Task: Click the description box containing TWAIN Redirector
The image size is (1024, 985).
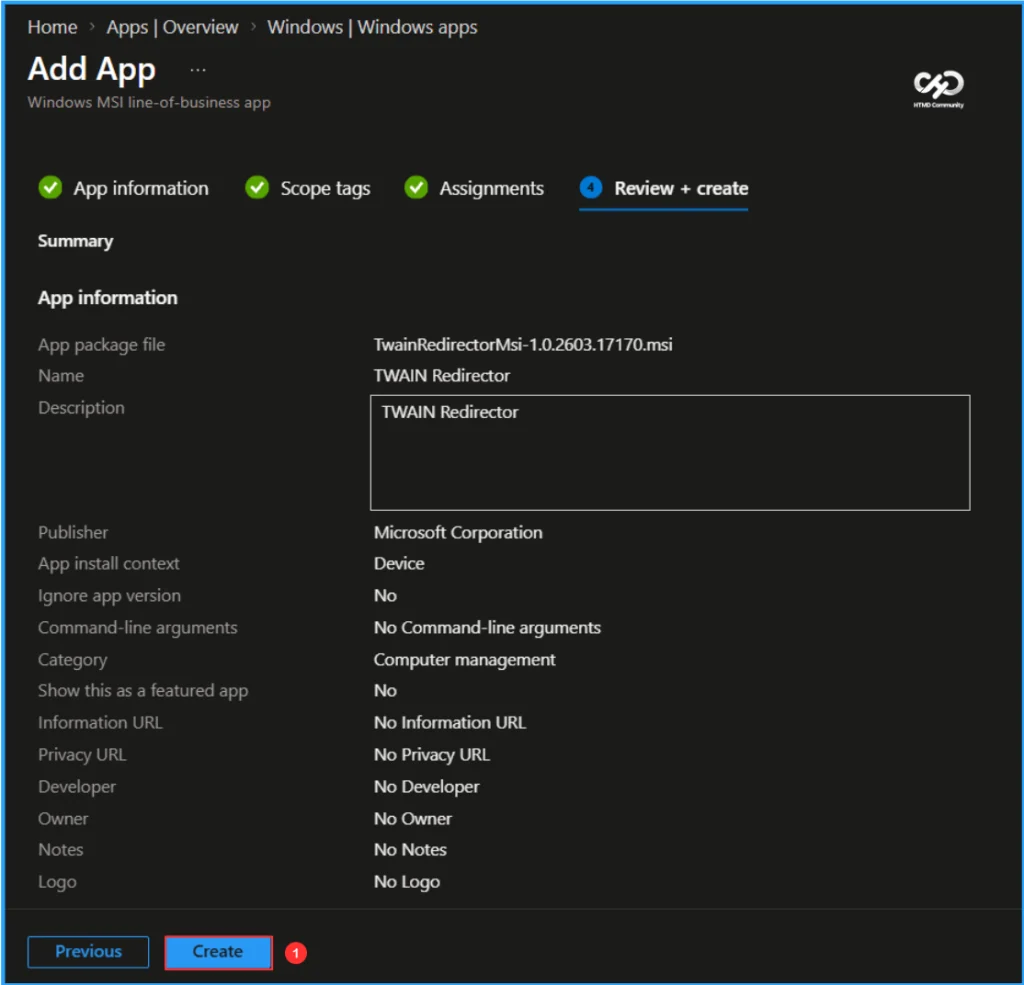Action: click(670, 453)
